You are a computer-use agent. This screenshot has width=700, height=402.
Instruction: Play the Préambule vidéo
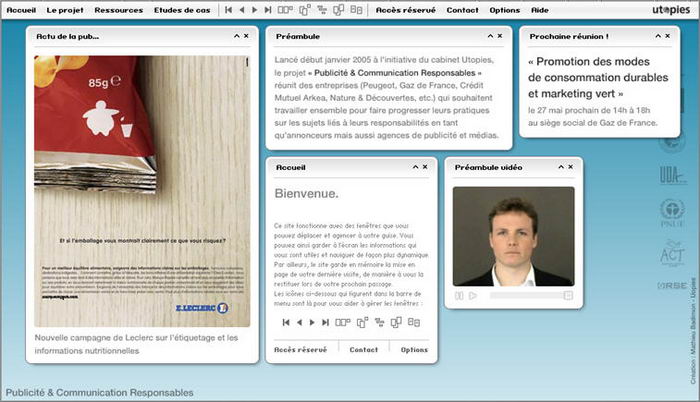473,296
